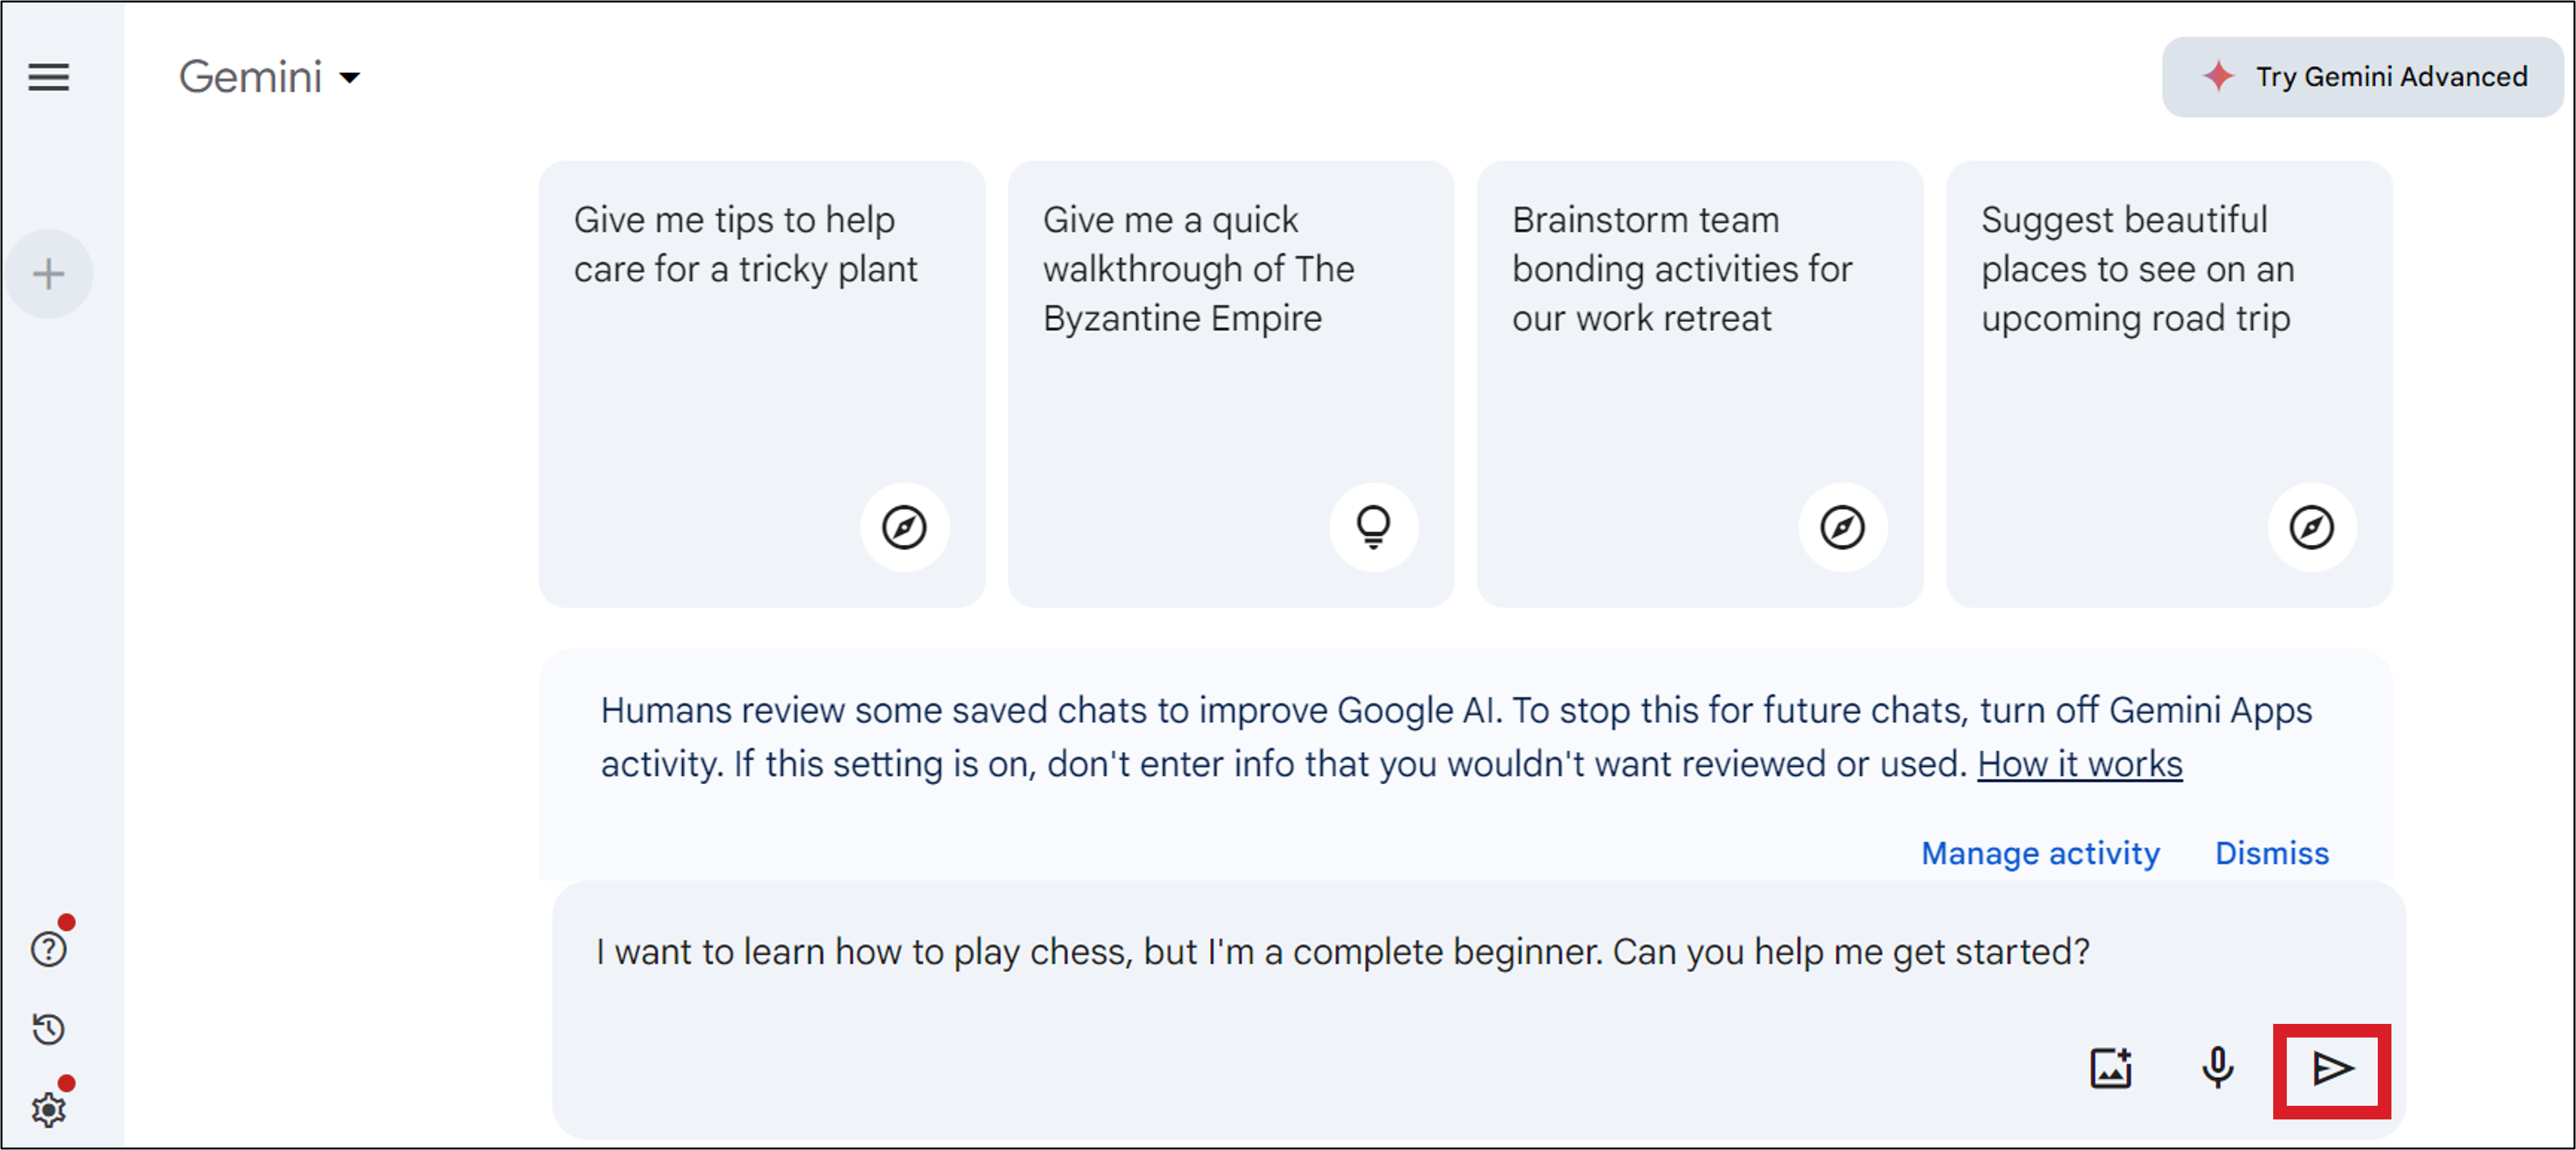Click the upload image icon

coord(2110,1068)
